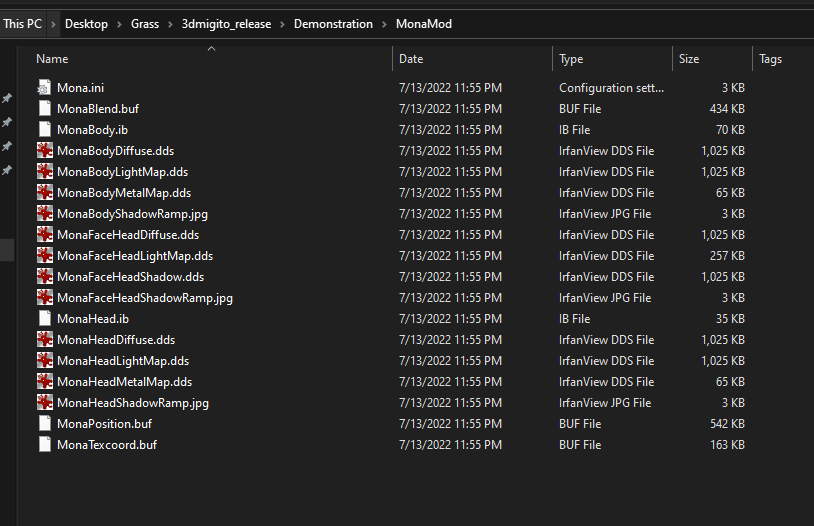Navigate to This PC breadcrumb
This screenshot has width=814, height=526.
(x=22, y=24)
